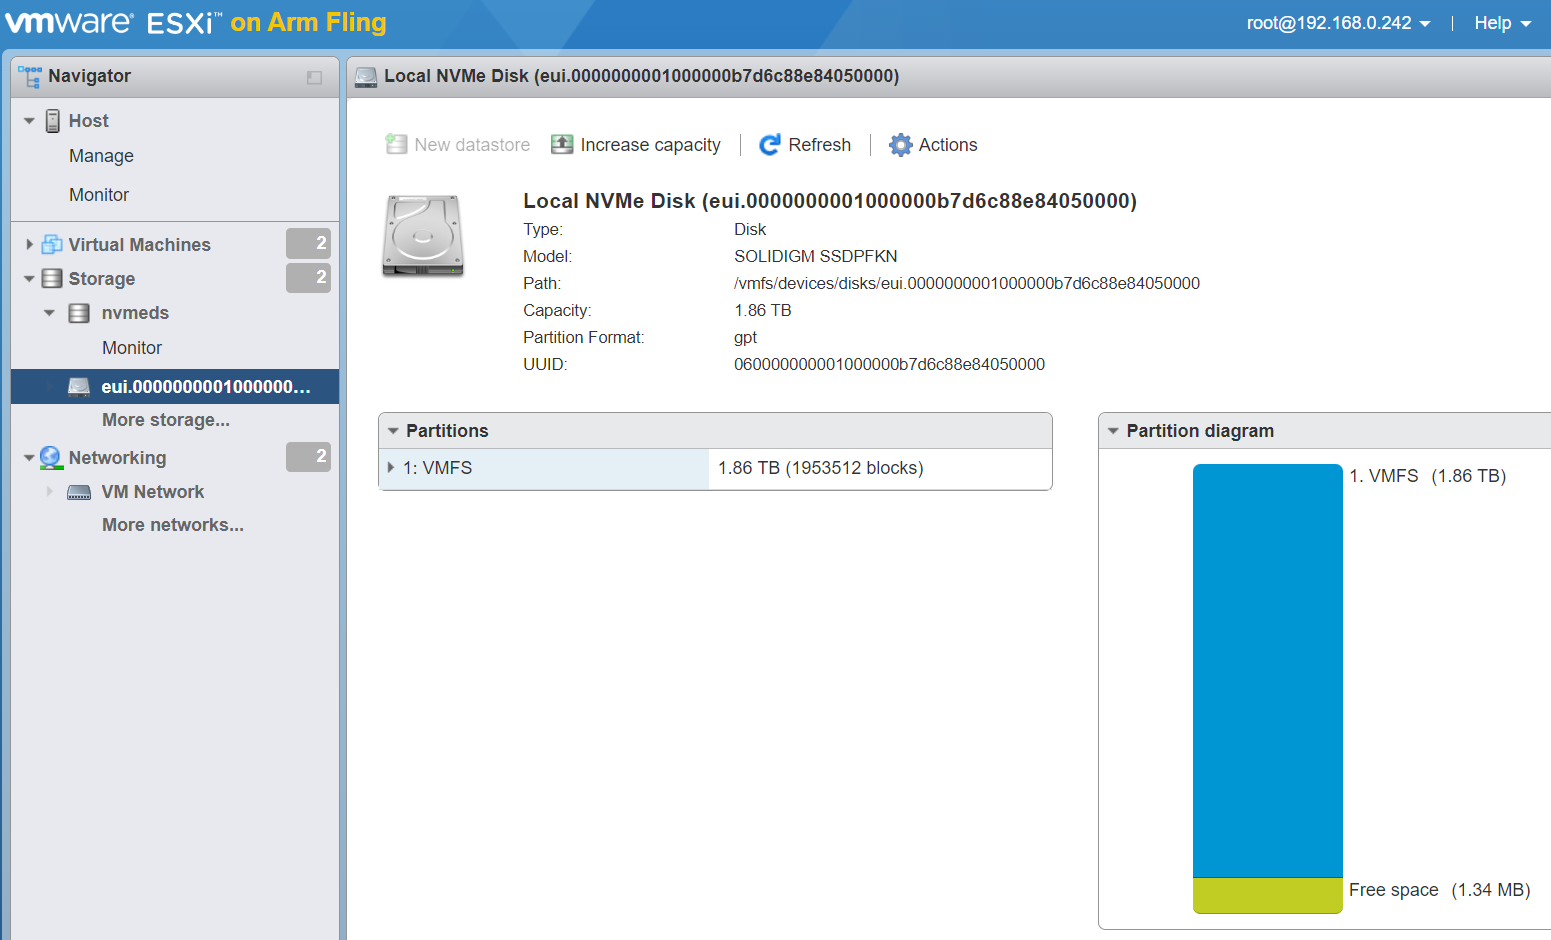Collapse the Networking tree node
The width and height of the screenshot is (1551, 940).
click(29, 458)
